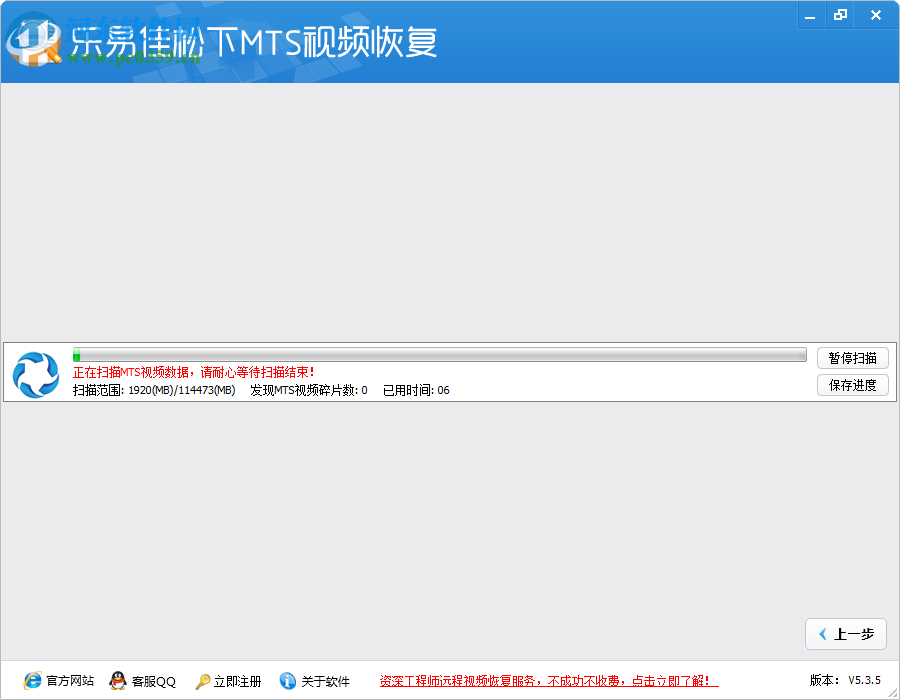Click the scan progress bar
This screenshot has height=700, width=900.
pos(440,355)
